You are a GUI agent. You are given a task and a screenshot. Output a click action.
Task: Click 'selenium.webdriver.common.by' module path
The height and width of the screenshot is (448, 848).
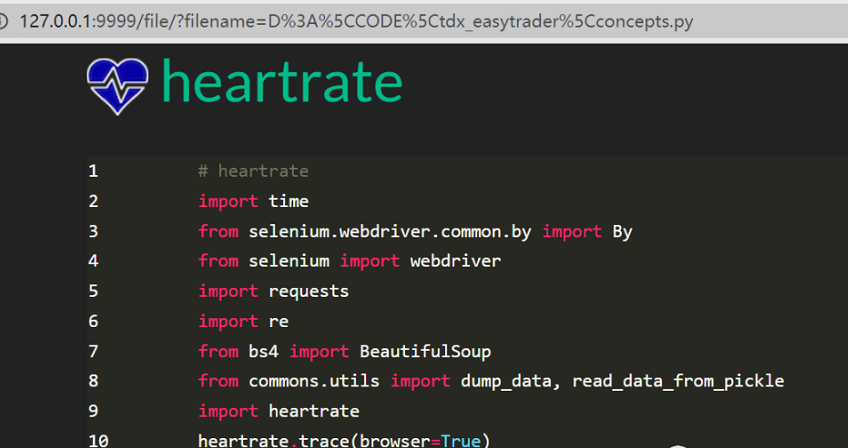pyautogui.click(x=390, y=232)
